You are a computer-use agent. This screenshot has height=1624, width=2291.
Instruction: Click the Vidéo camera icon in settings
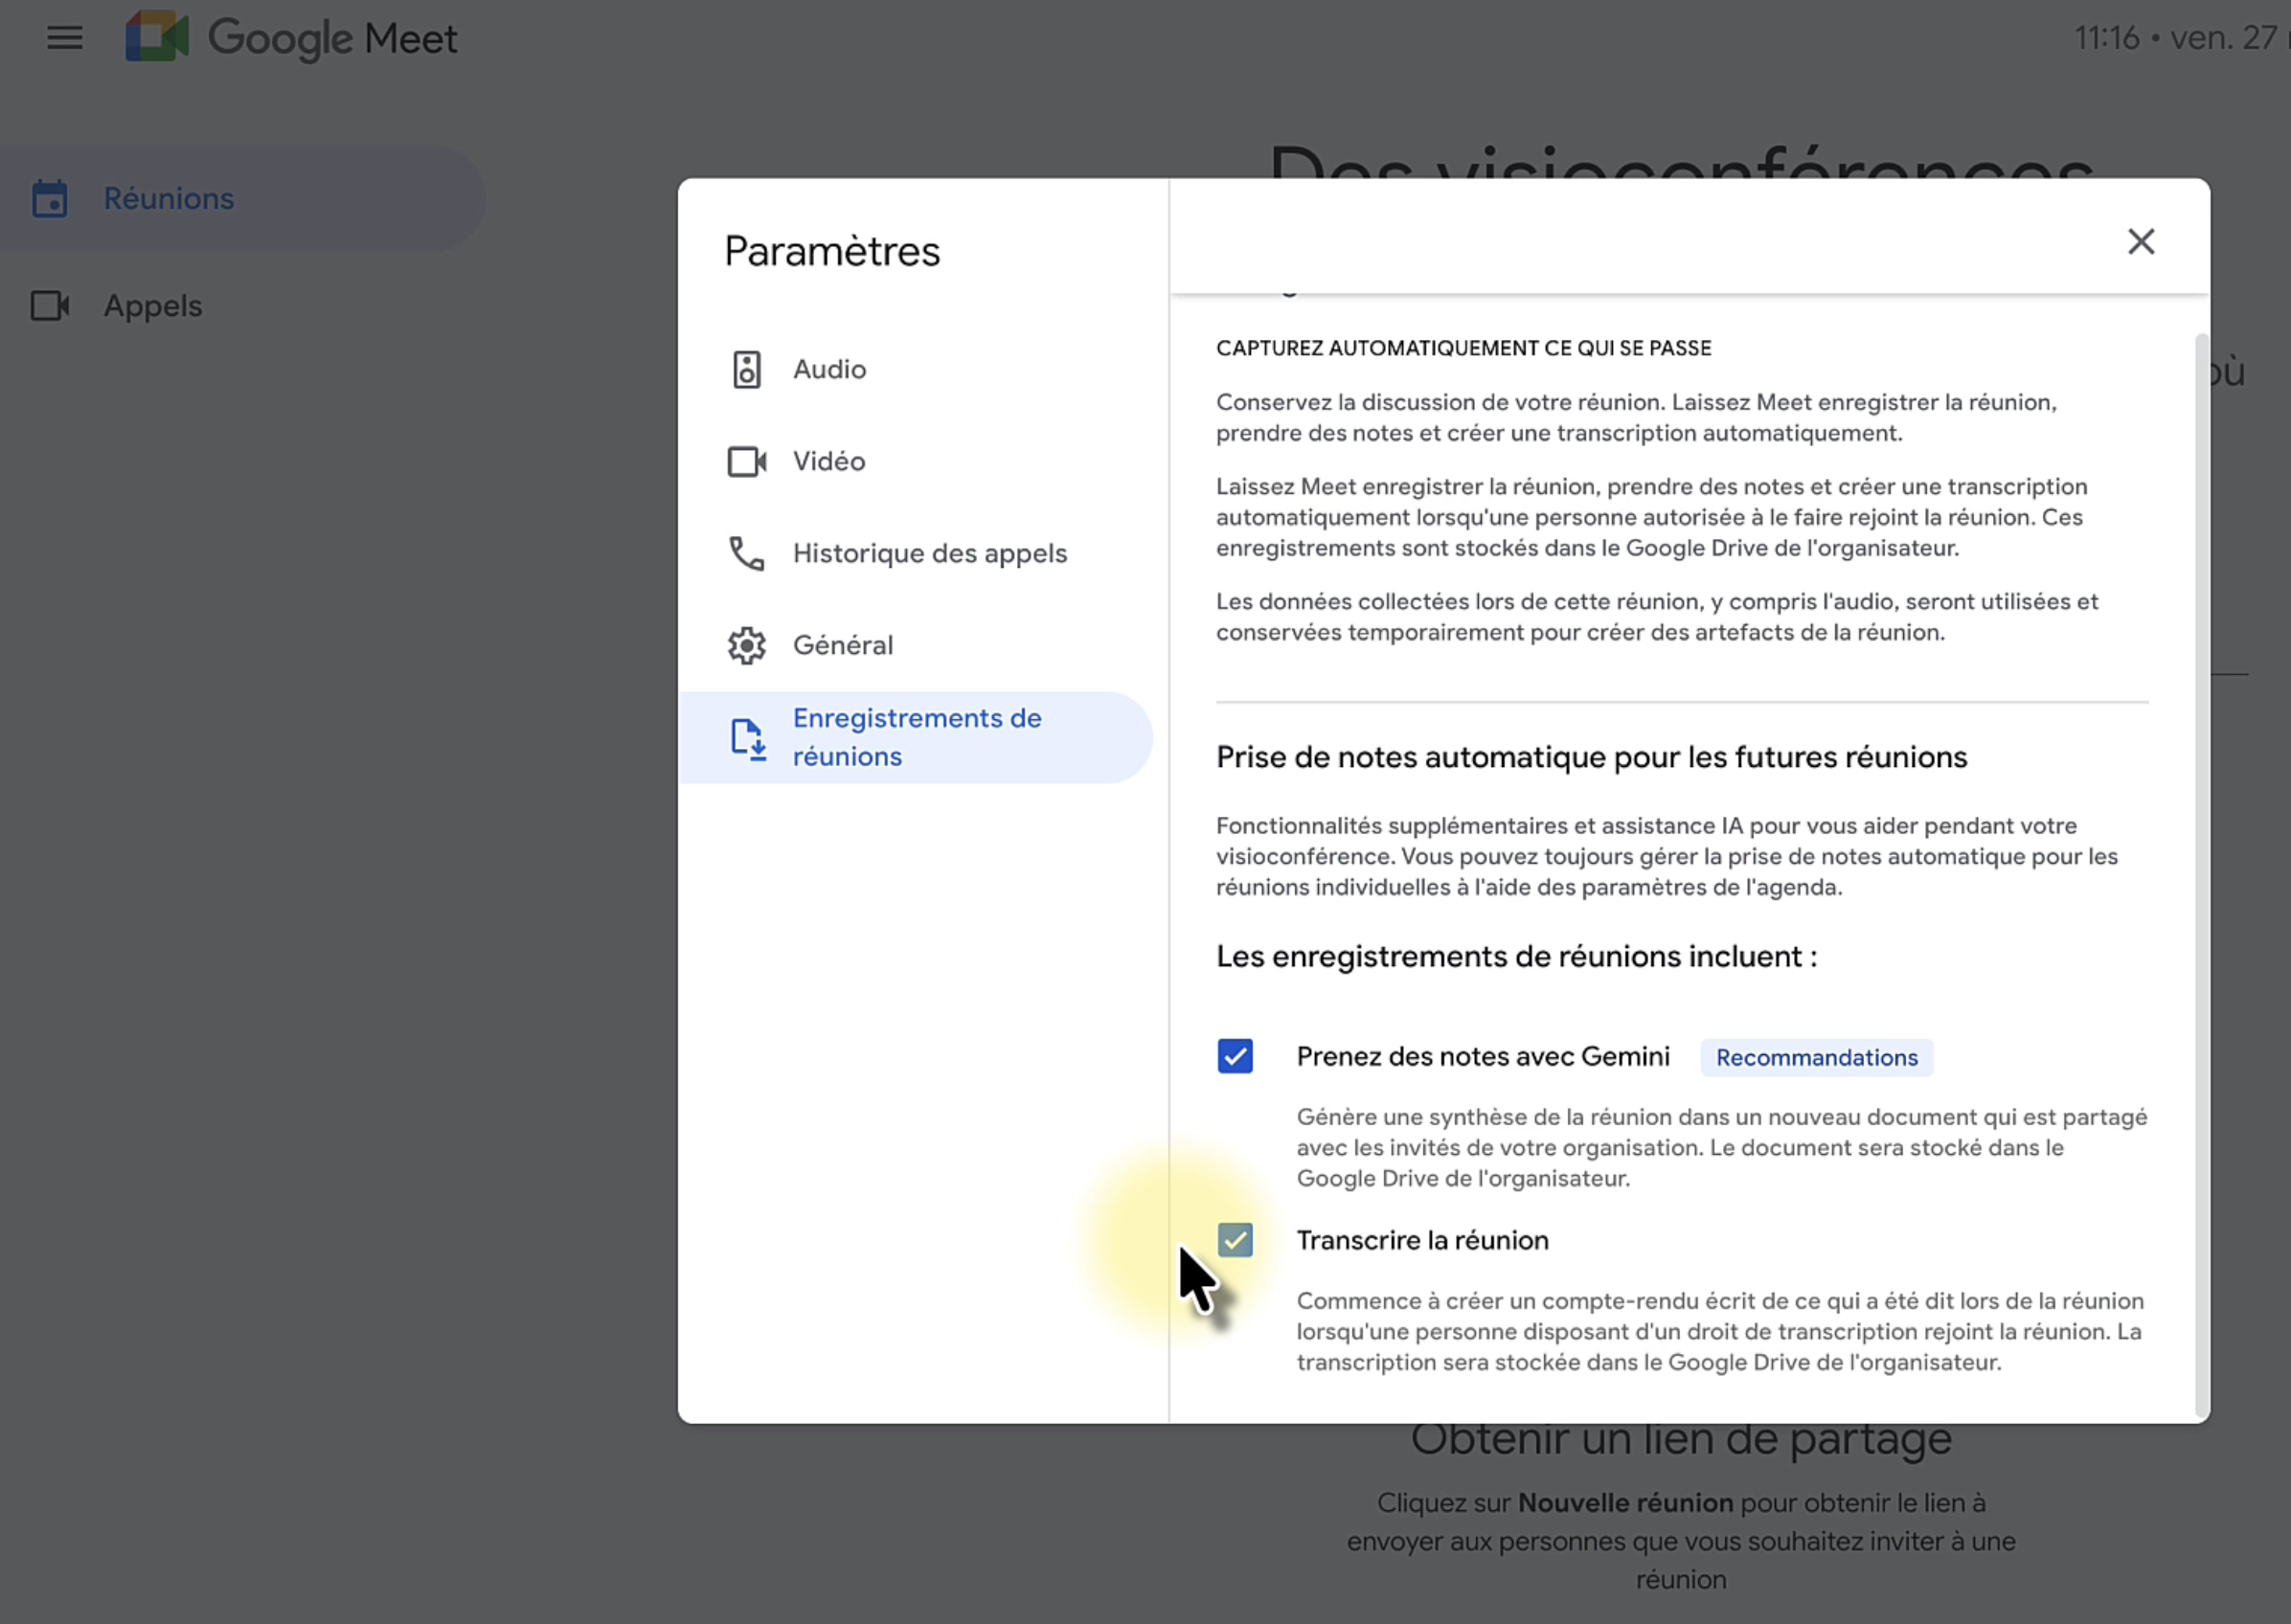point(746,462)
